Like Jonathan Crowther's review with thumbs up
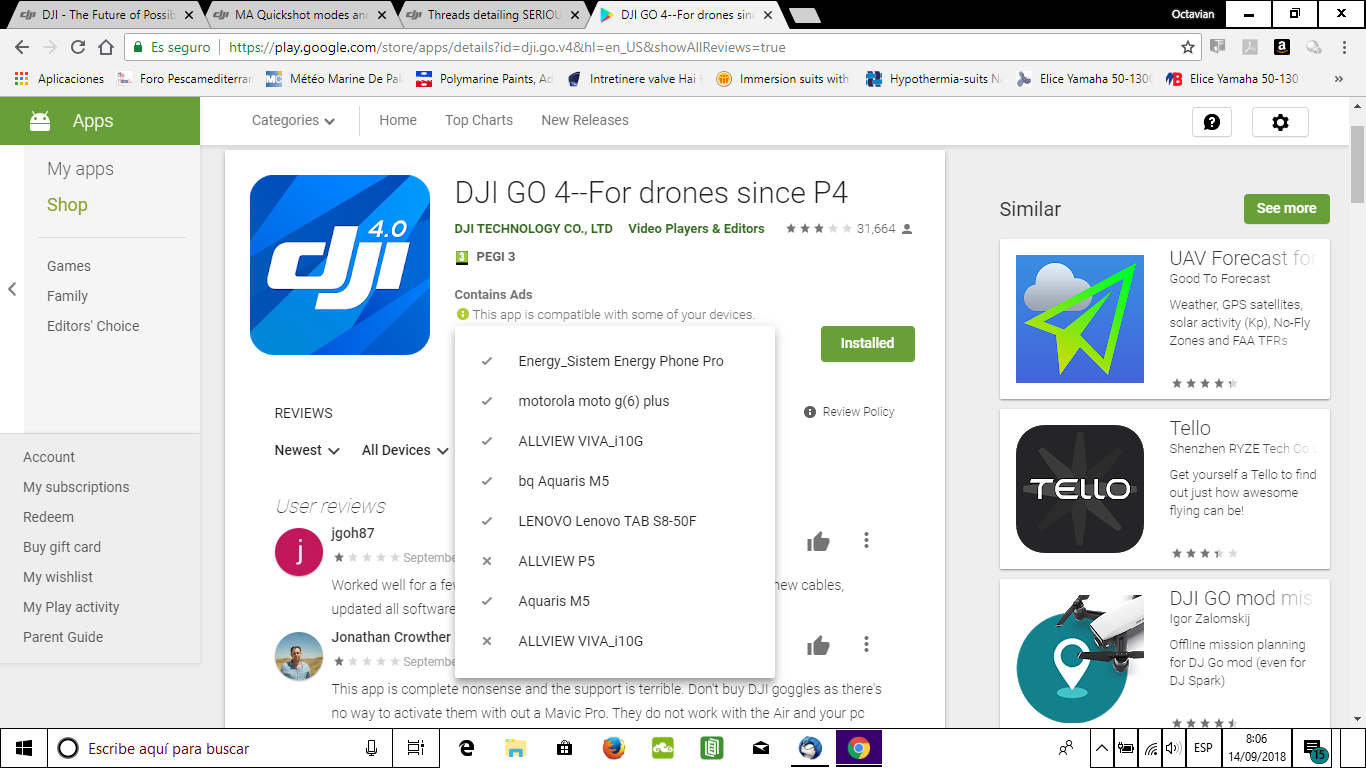 819,646
